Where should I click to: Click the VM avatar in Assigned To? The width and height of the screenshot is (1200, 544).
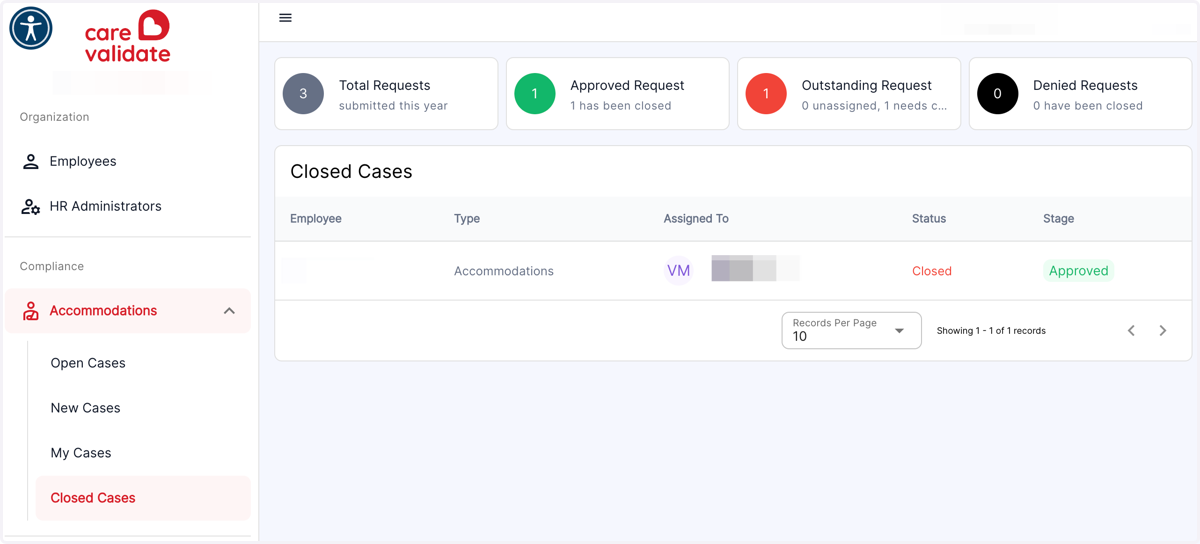click(678, 271)
